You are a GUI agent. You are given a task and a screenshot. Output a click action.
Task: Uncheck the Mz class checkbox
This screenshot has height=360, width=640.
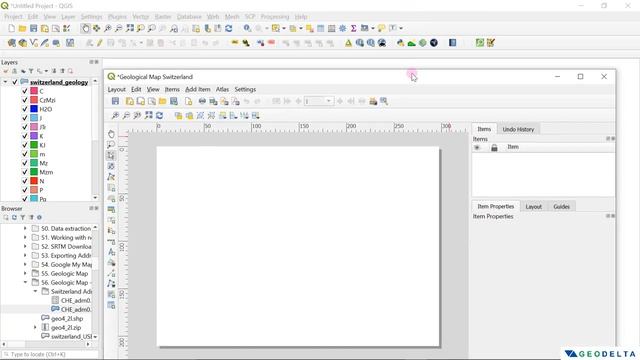pos(24,163)
